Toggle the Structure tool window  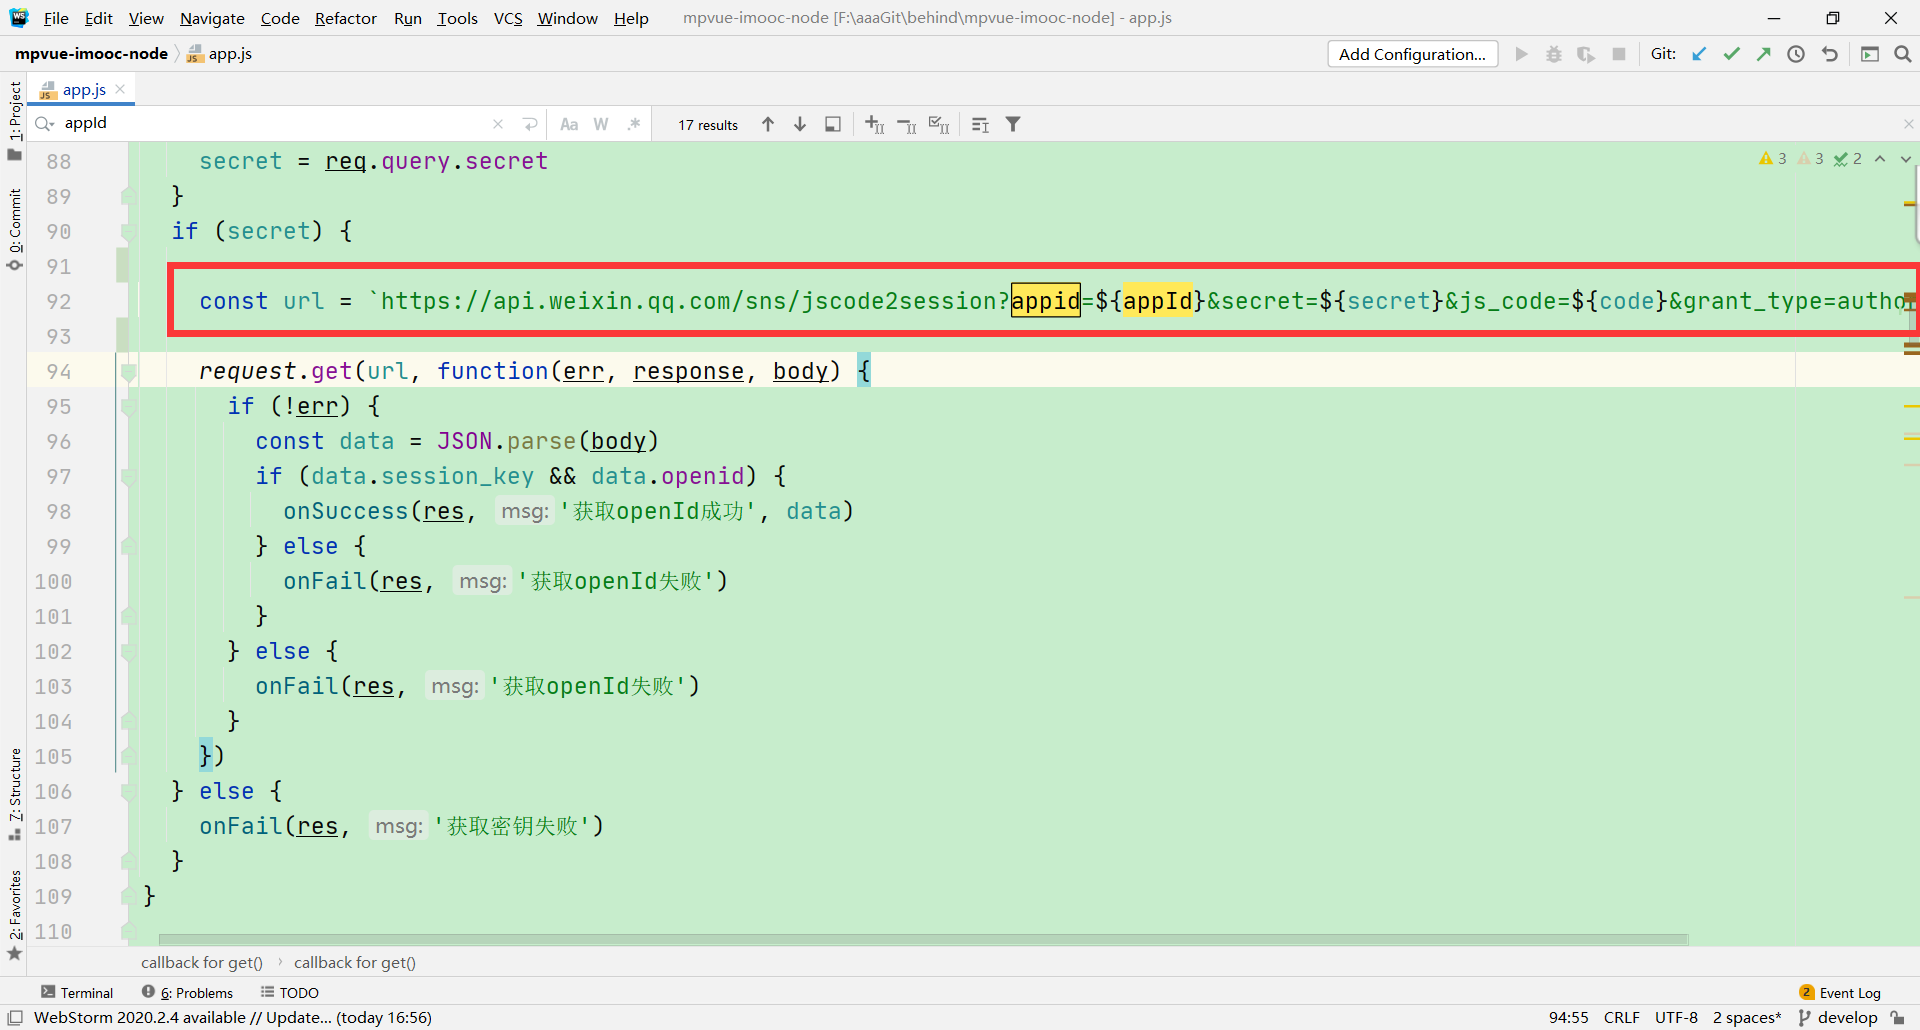(x=15, y=795)
